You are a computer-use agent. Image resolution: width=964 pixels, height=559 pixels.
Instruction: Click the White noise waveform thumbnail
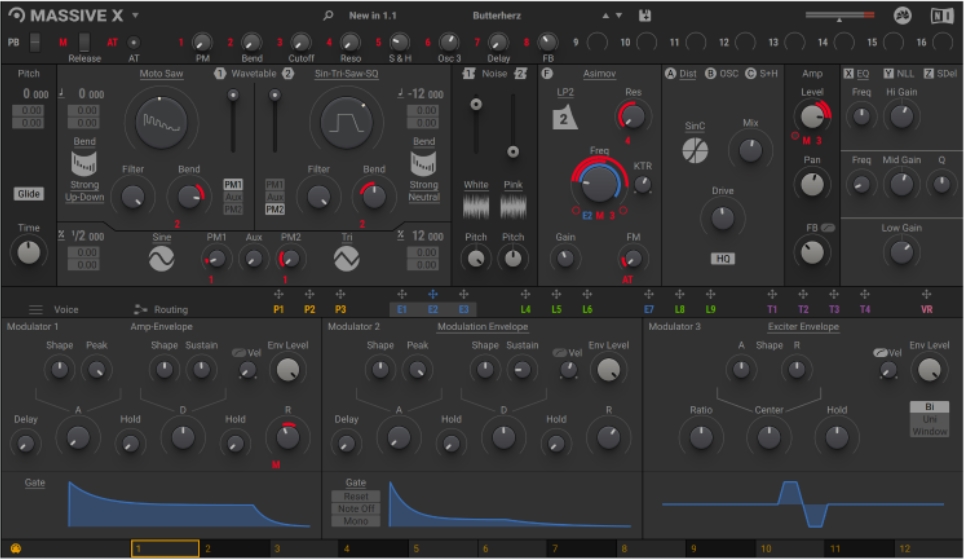[475, 207]
